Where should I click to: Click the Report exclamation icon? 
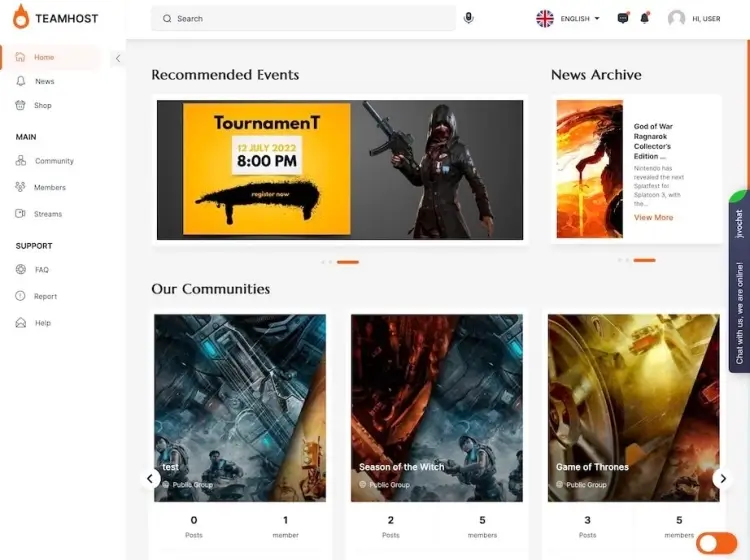pos(20,296)
